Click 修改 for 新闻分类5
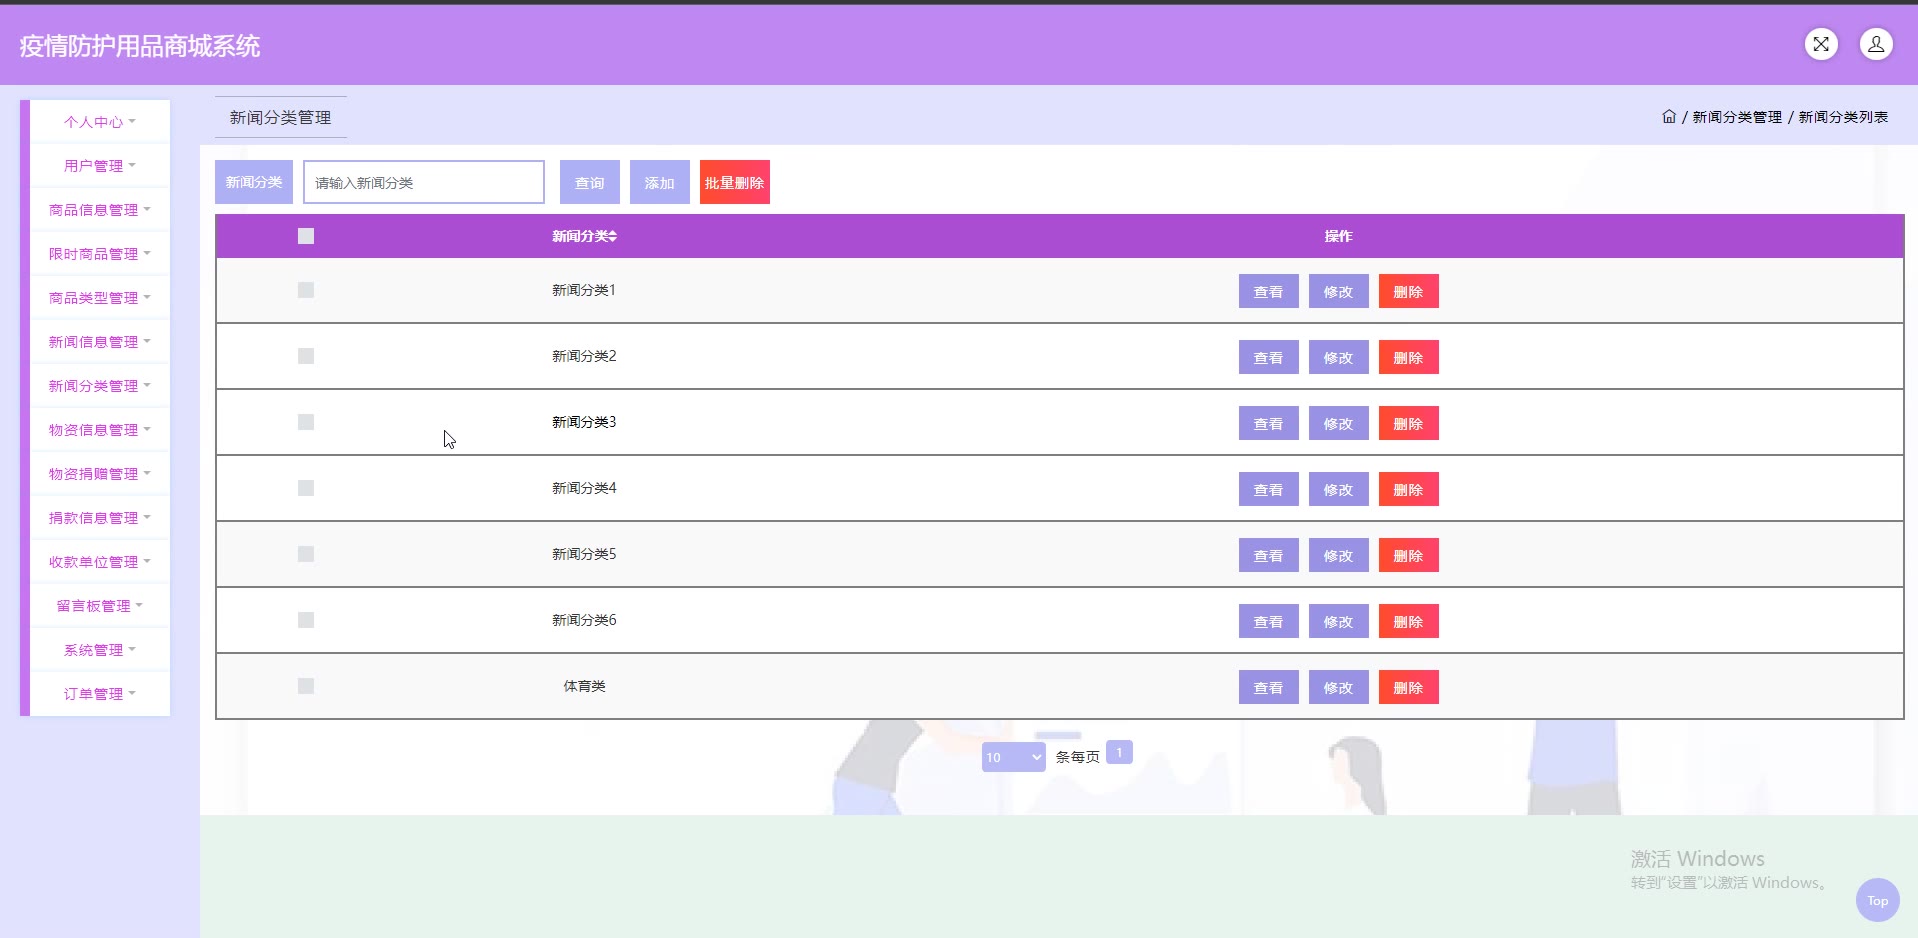 point(1339,555)
